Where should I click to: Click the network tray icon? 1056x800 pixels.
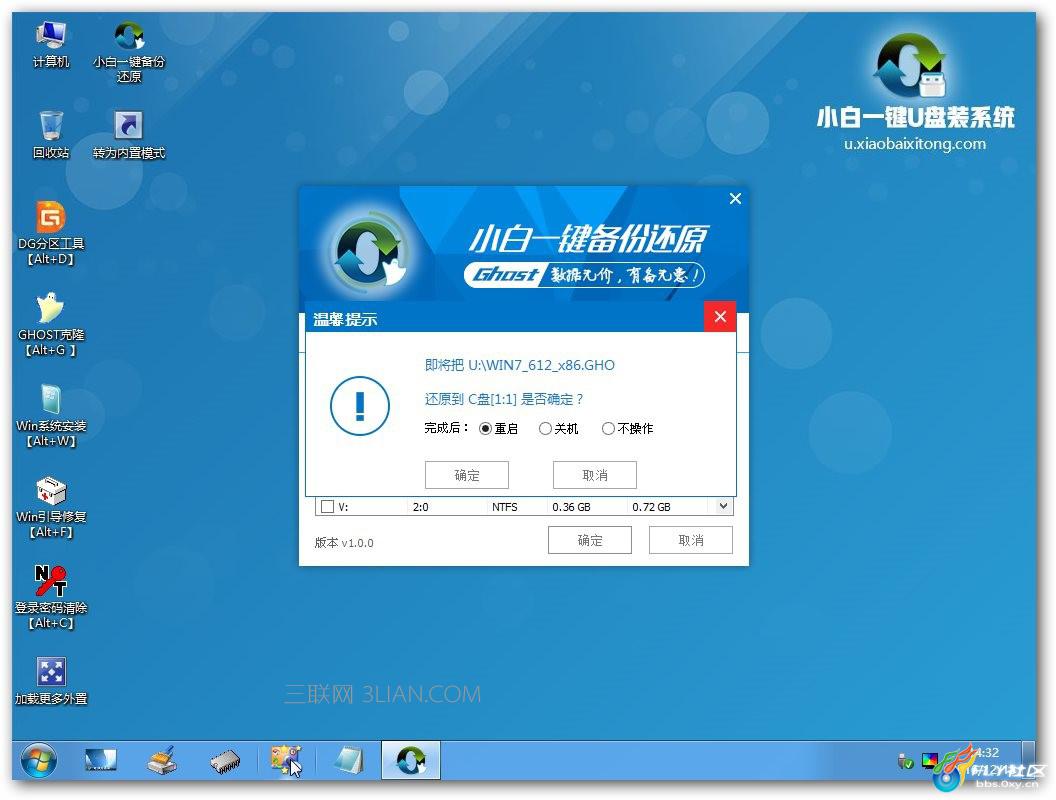click(906, 762)
